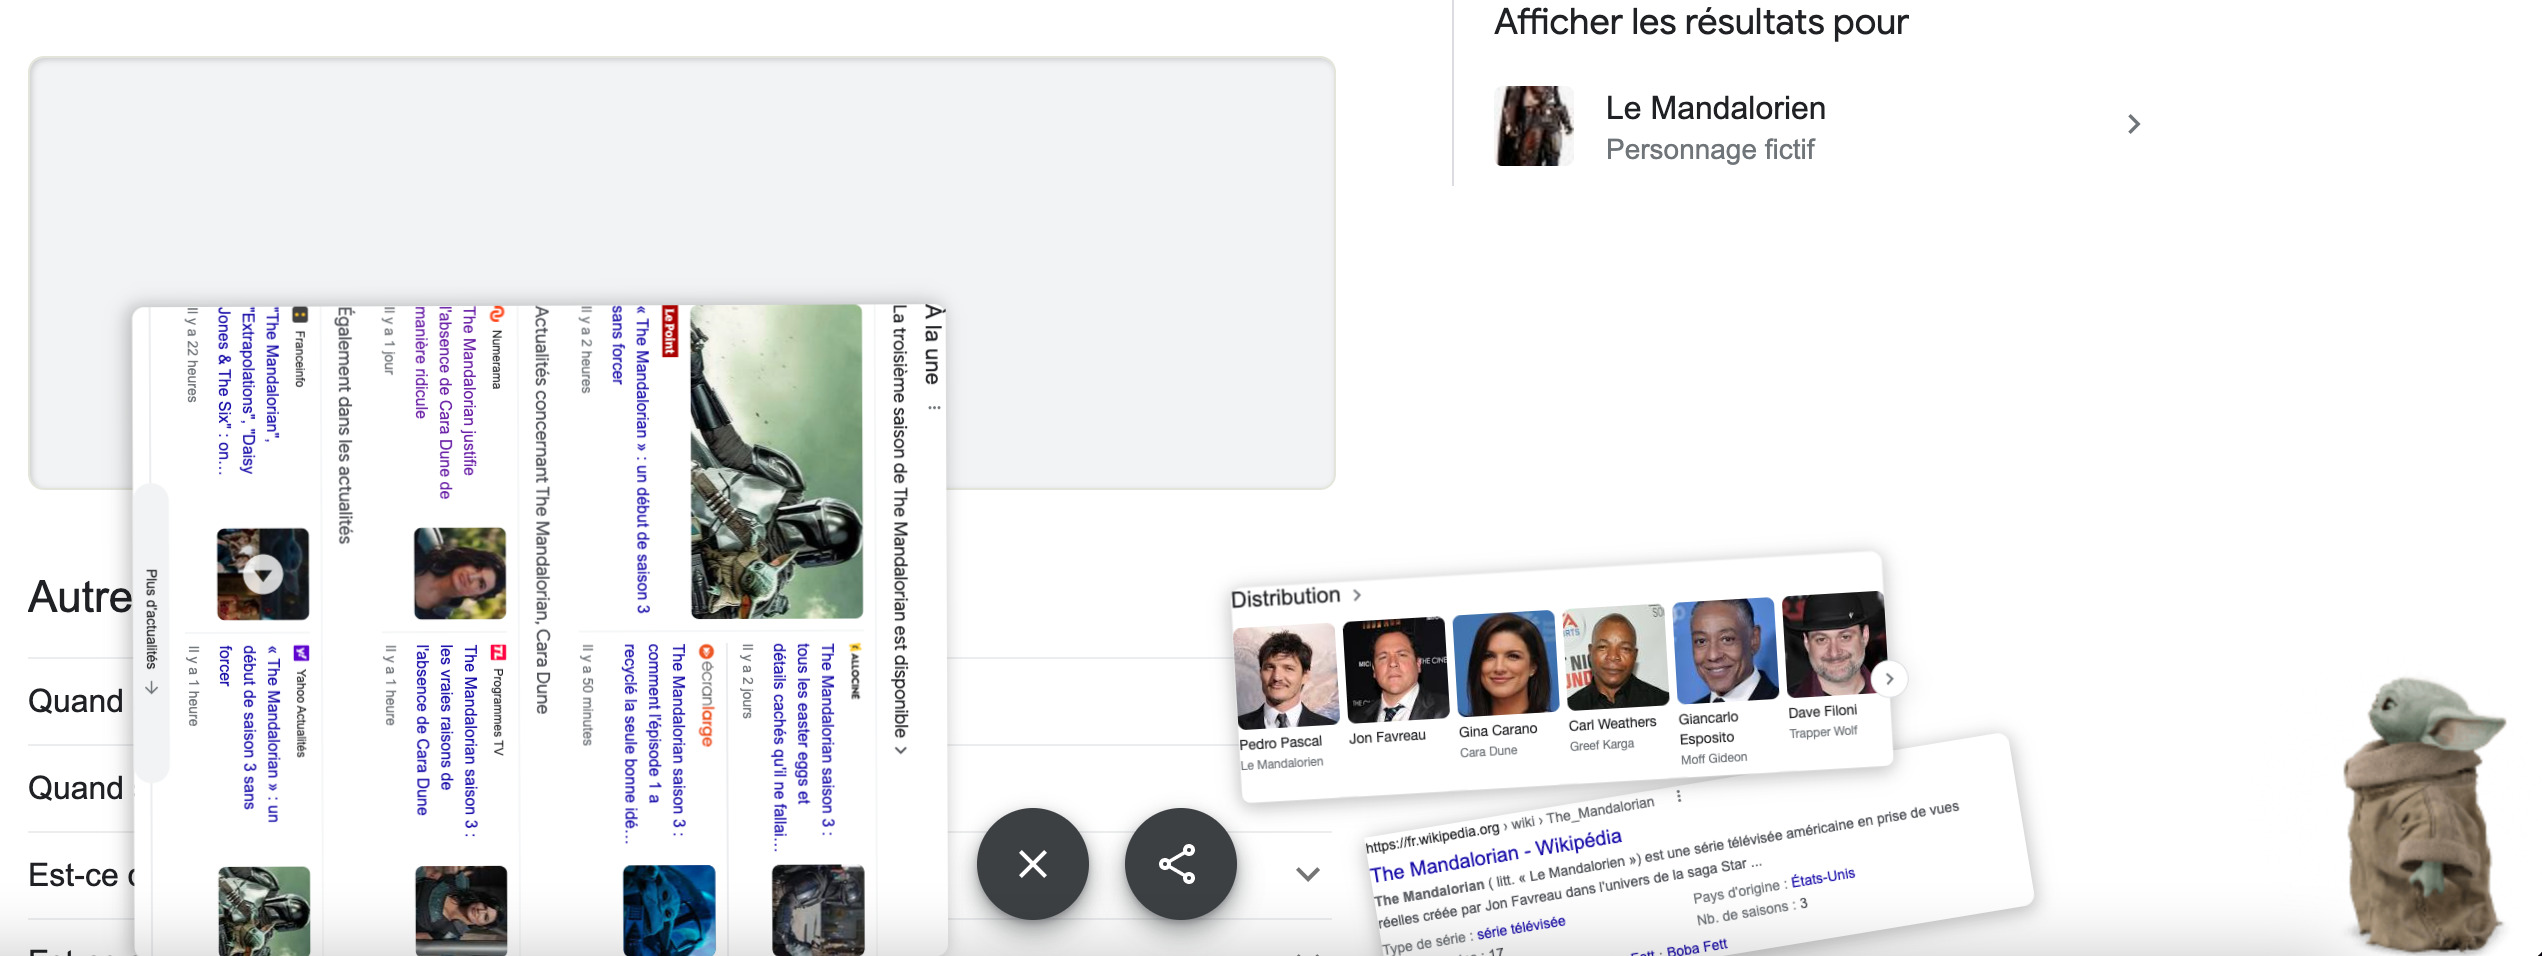2542x956 pixels.
Task: Click the 'Boba Fett' link
Action: (1697, 948)
